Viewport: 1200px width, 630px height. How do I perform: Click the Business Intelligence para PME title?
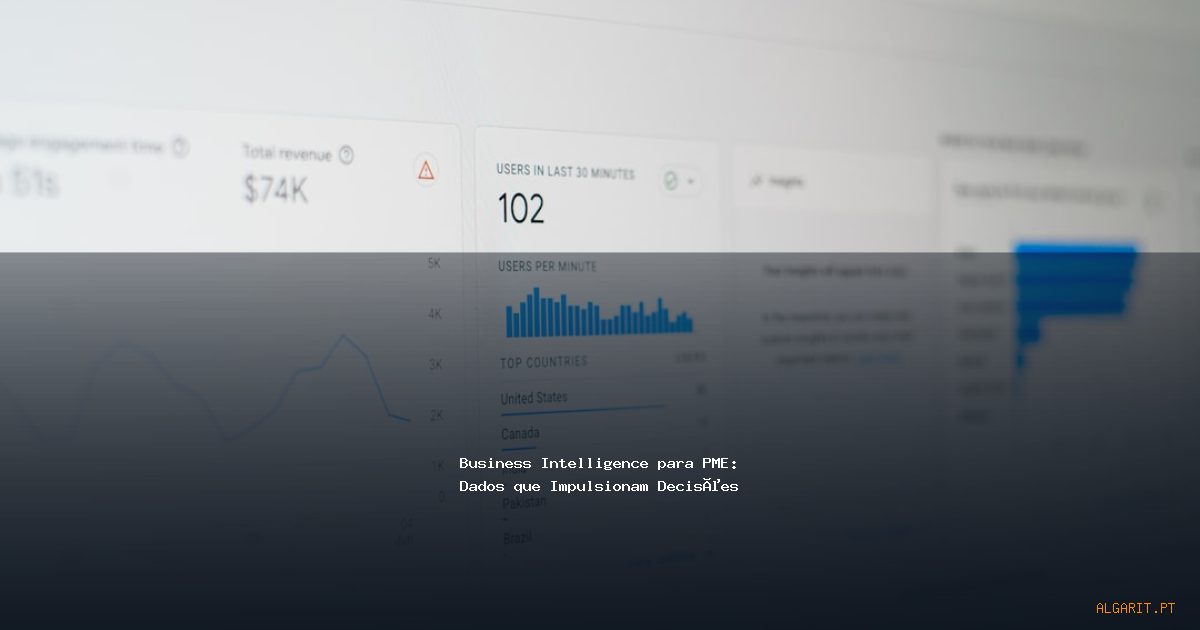pyautogui.click(x=600, y=463)
